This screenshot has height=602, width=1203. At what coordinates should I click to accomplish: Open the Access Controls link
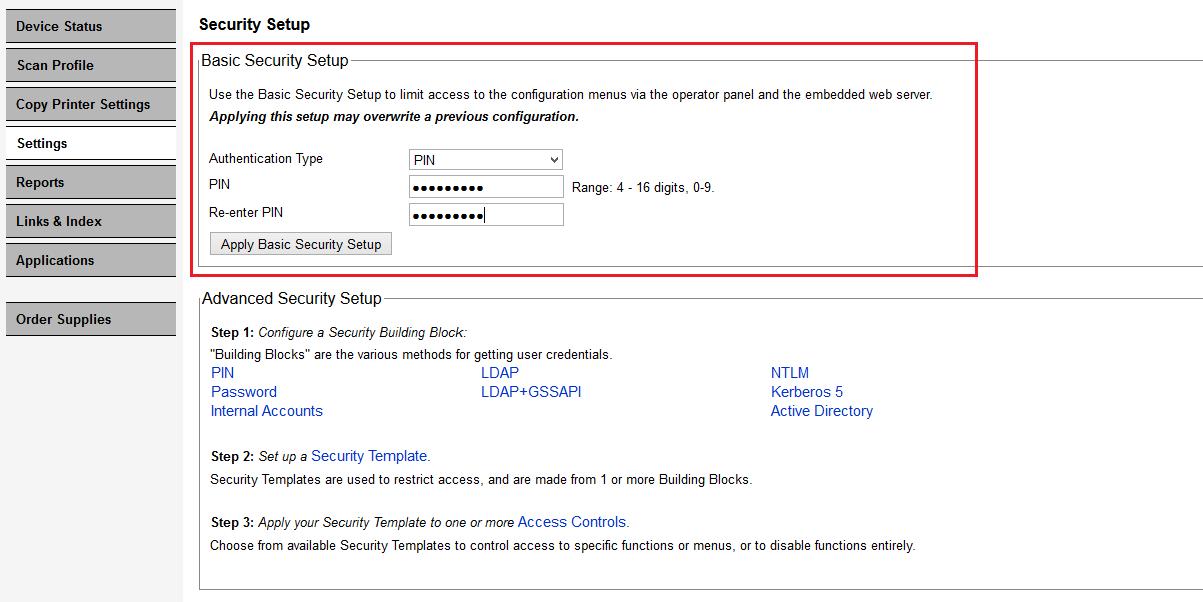tap(571, 521)
